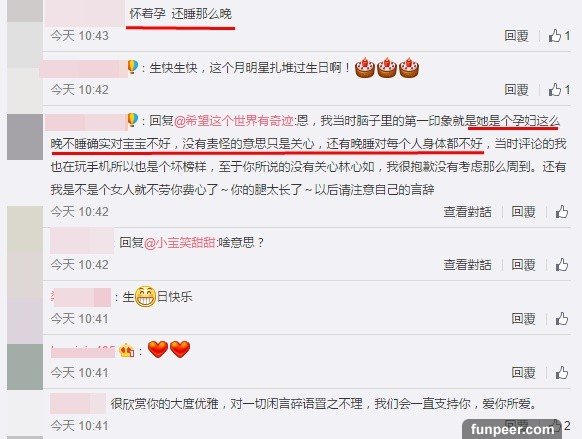Click the balloon badge beside birthday commenter
Screen dimensions: 582x439
click(133, 67)
